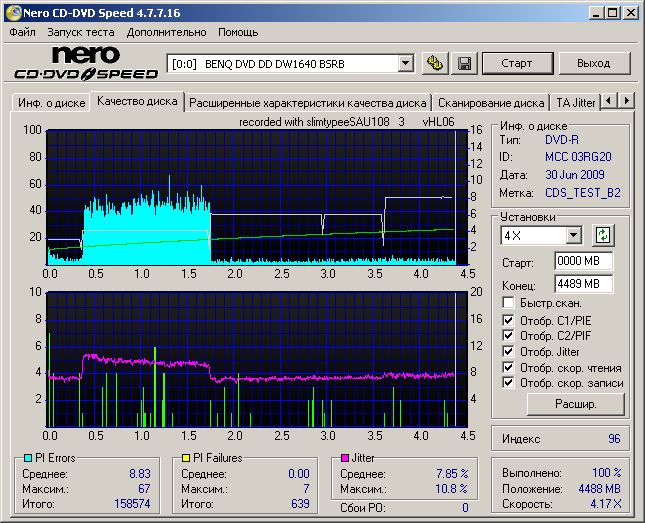The height and width of the screenshot is (523, 645).
Task: Click the cyan PI Errors color swatch
Action: (x=27, y=458)
